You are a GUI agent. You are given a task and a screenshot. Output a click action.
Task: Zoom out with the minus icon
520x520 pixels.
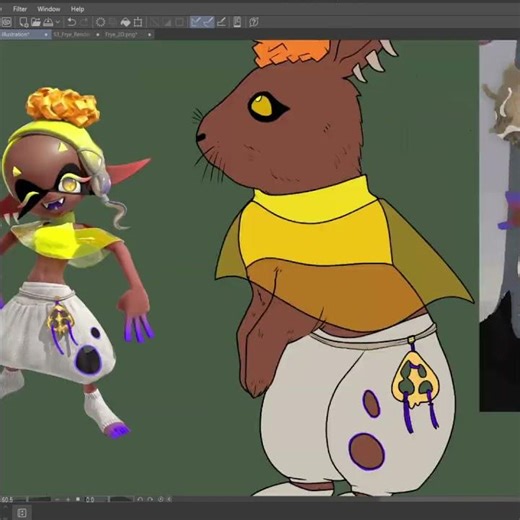point(57,500)
